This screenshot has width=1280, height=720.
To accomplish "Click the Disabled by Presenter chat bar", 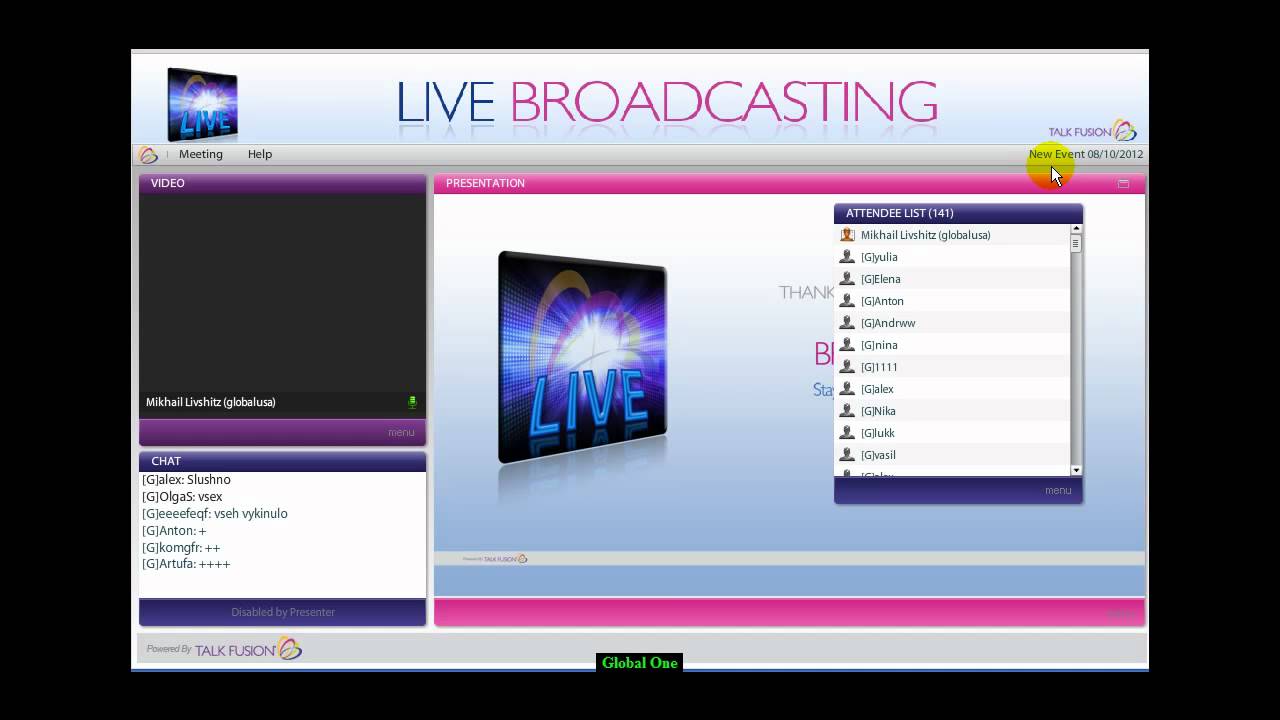I will point(283,612).
